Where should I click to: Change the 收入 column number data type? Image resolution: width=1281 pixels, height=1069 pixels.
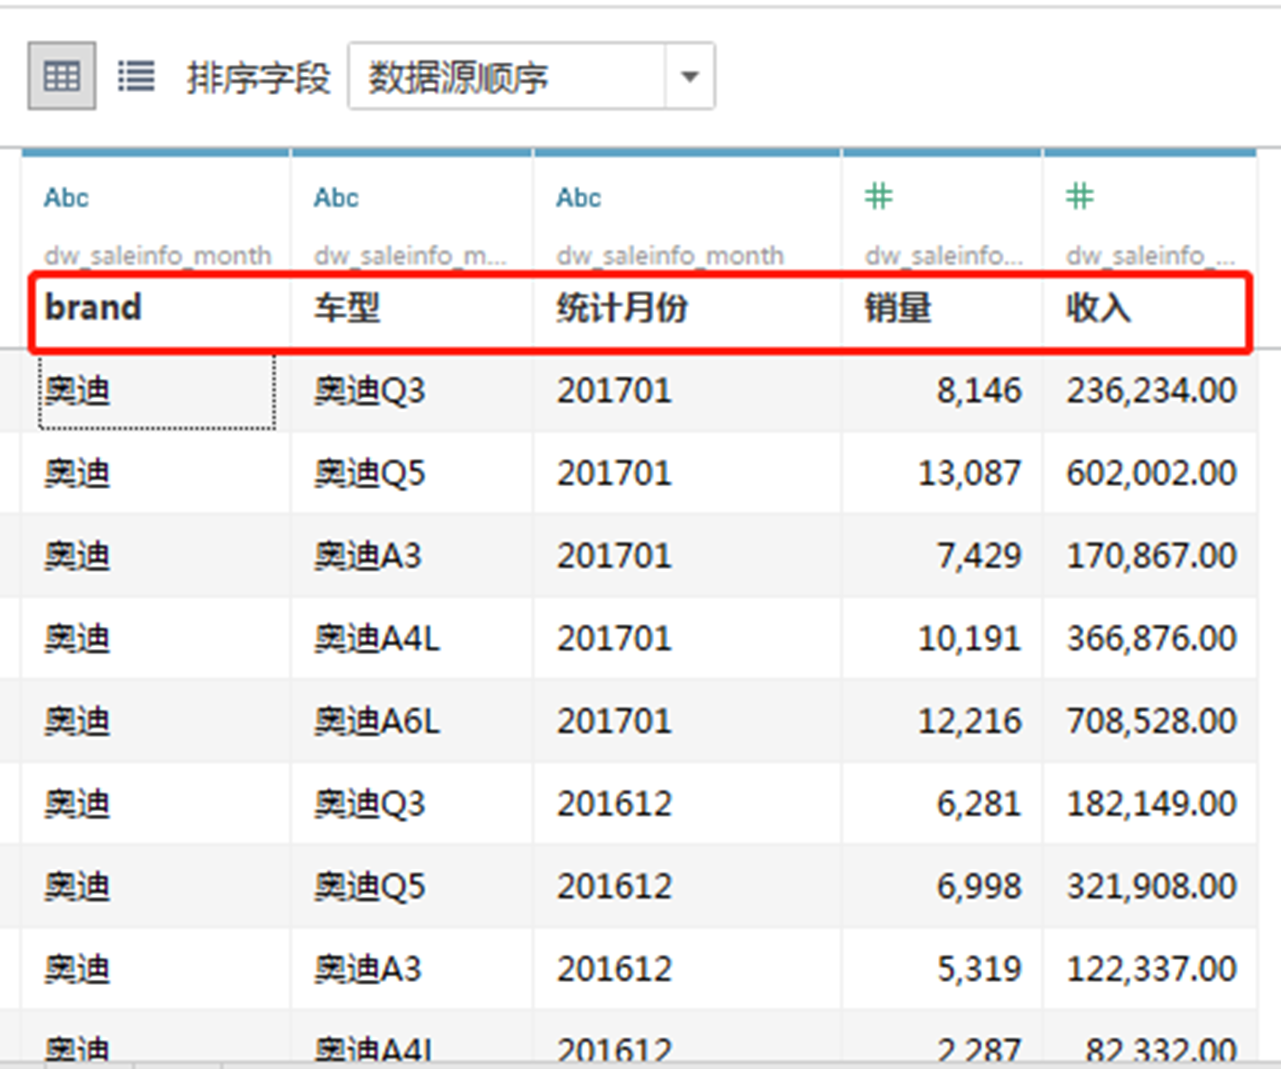pos(1080,197)
